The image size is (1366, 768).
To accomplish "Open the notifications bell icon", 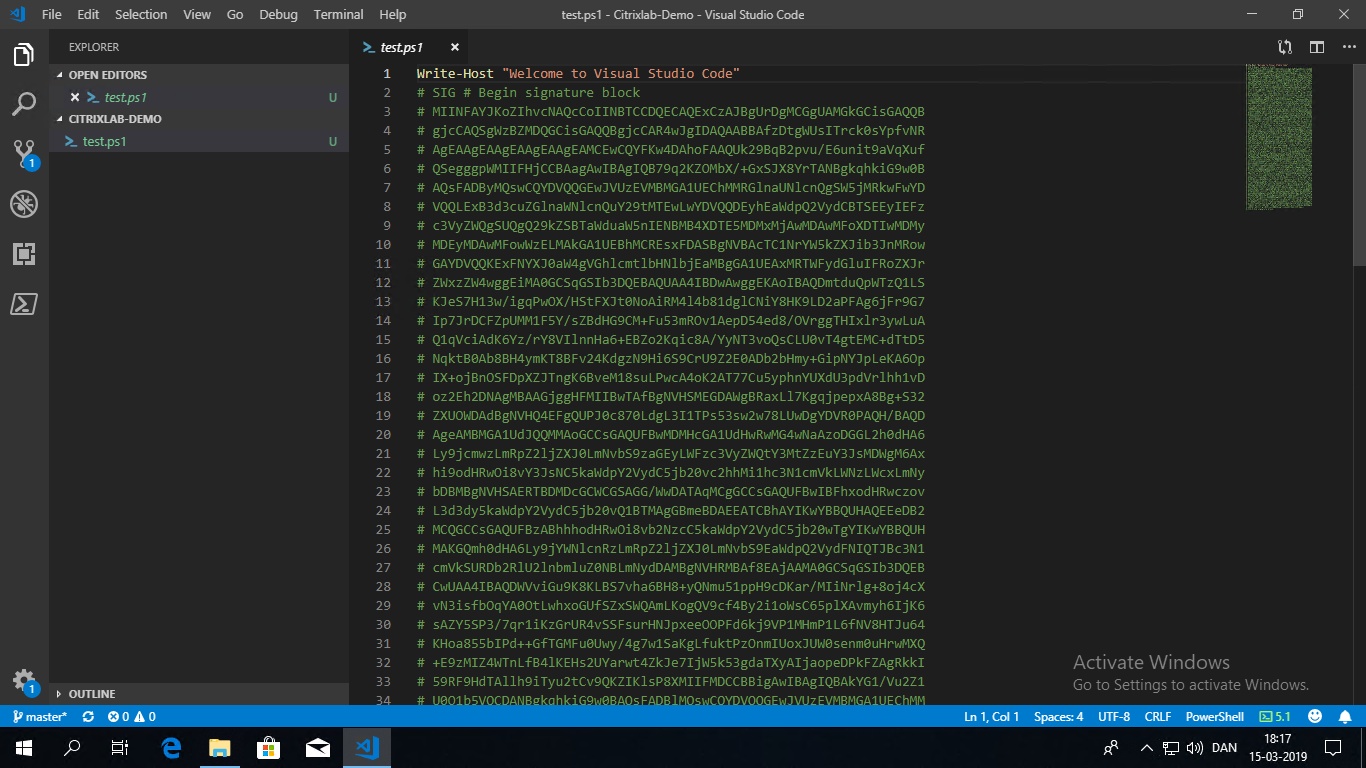I will 1343,716.
